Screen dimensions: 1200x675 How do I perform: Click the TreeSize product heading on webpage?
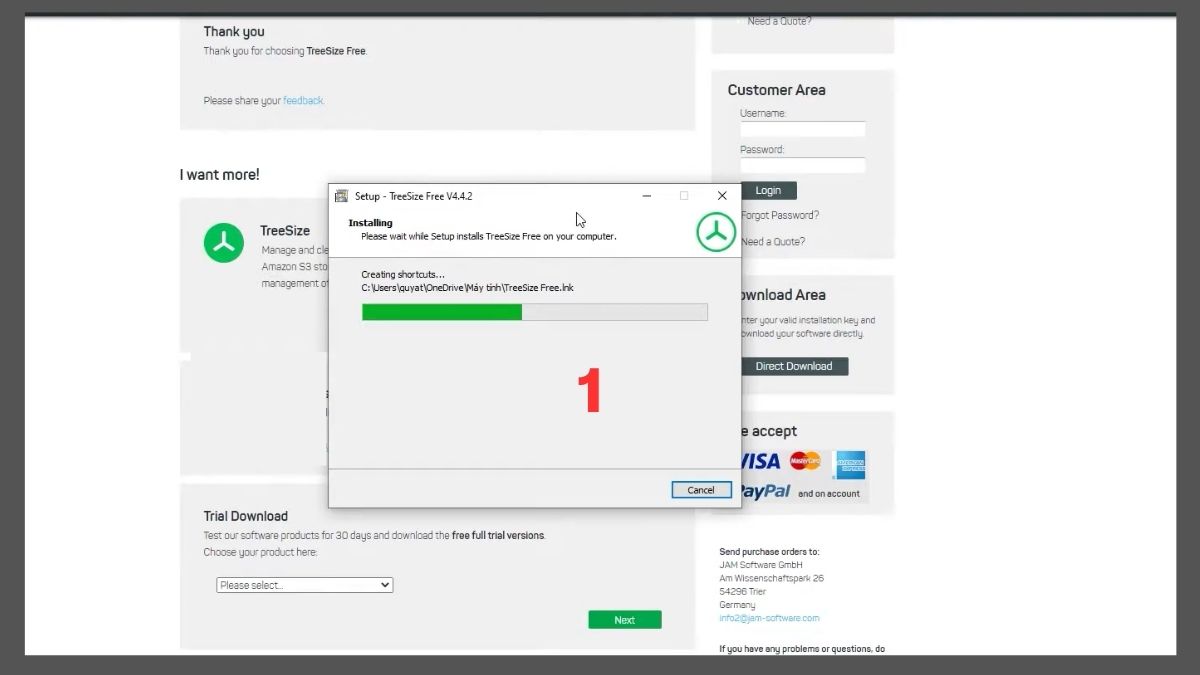pos(285,231)
